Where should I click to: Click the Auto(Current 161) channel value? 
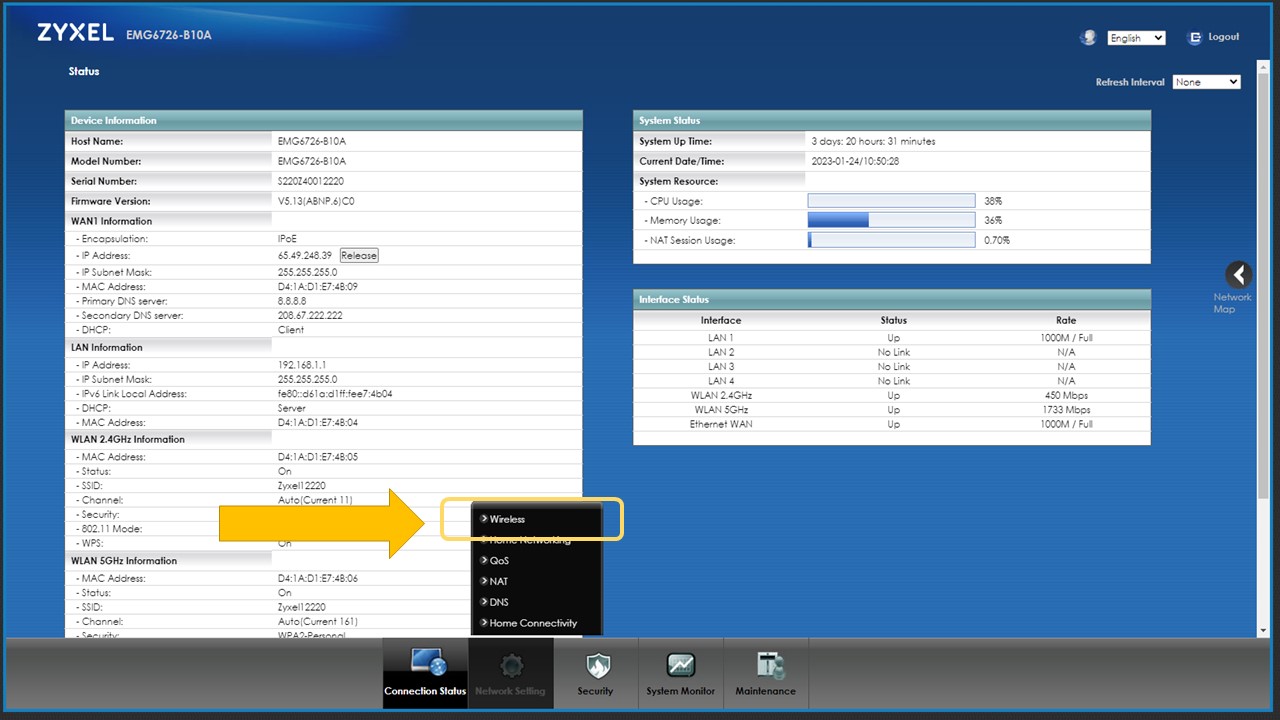click(x=317, y=622)
